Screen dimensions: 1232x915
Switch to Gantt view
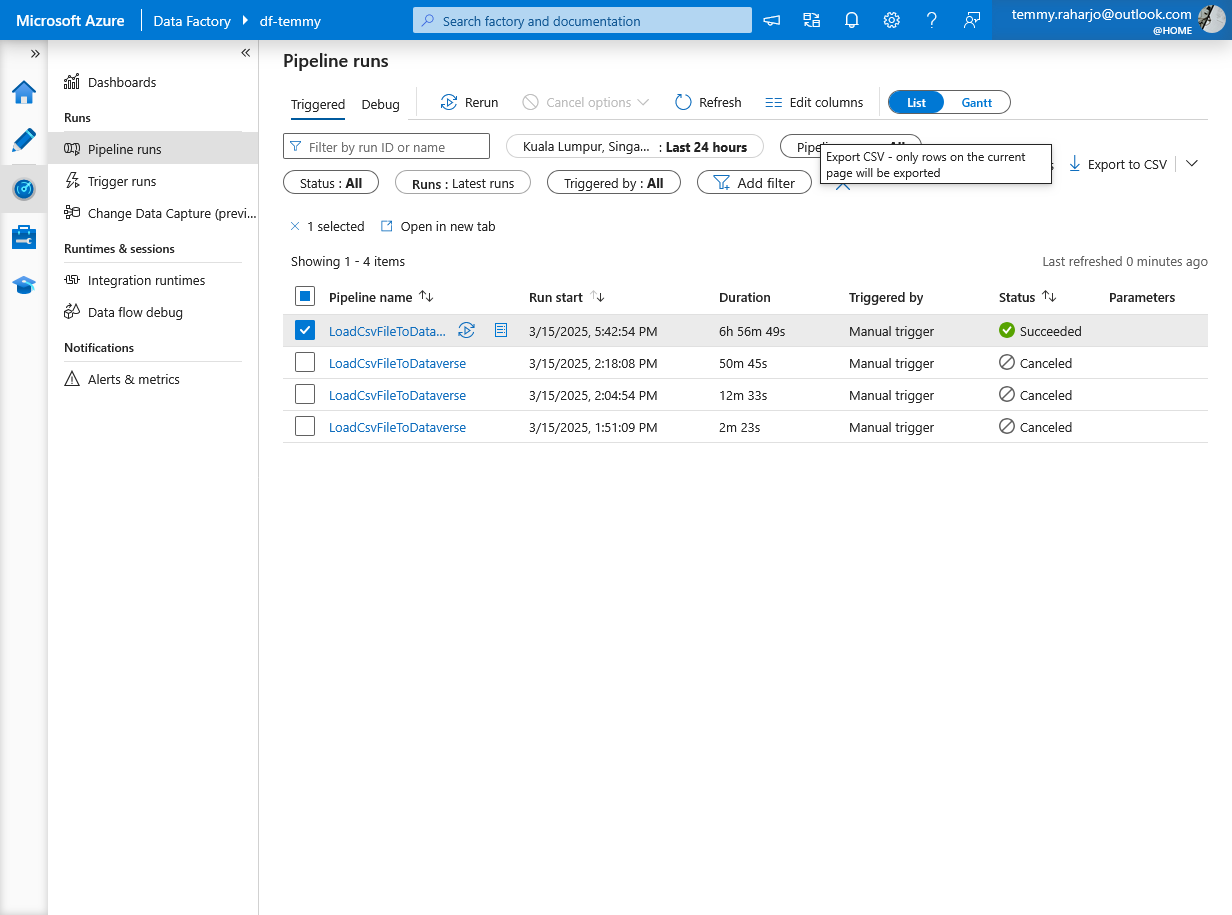click(977, 102)
